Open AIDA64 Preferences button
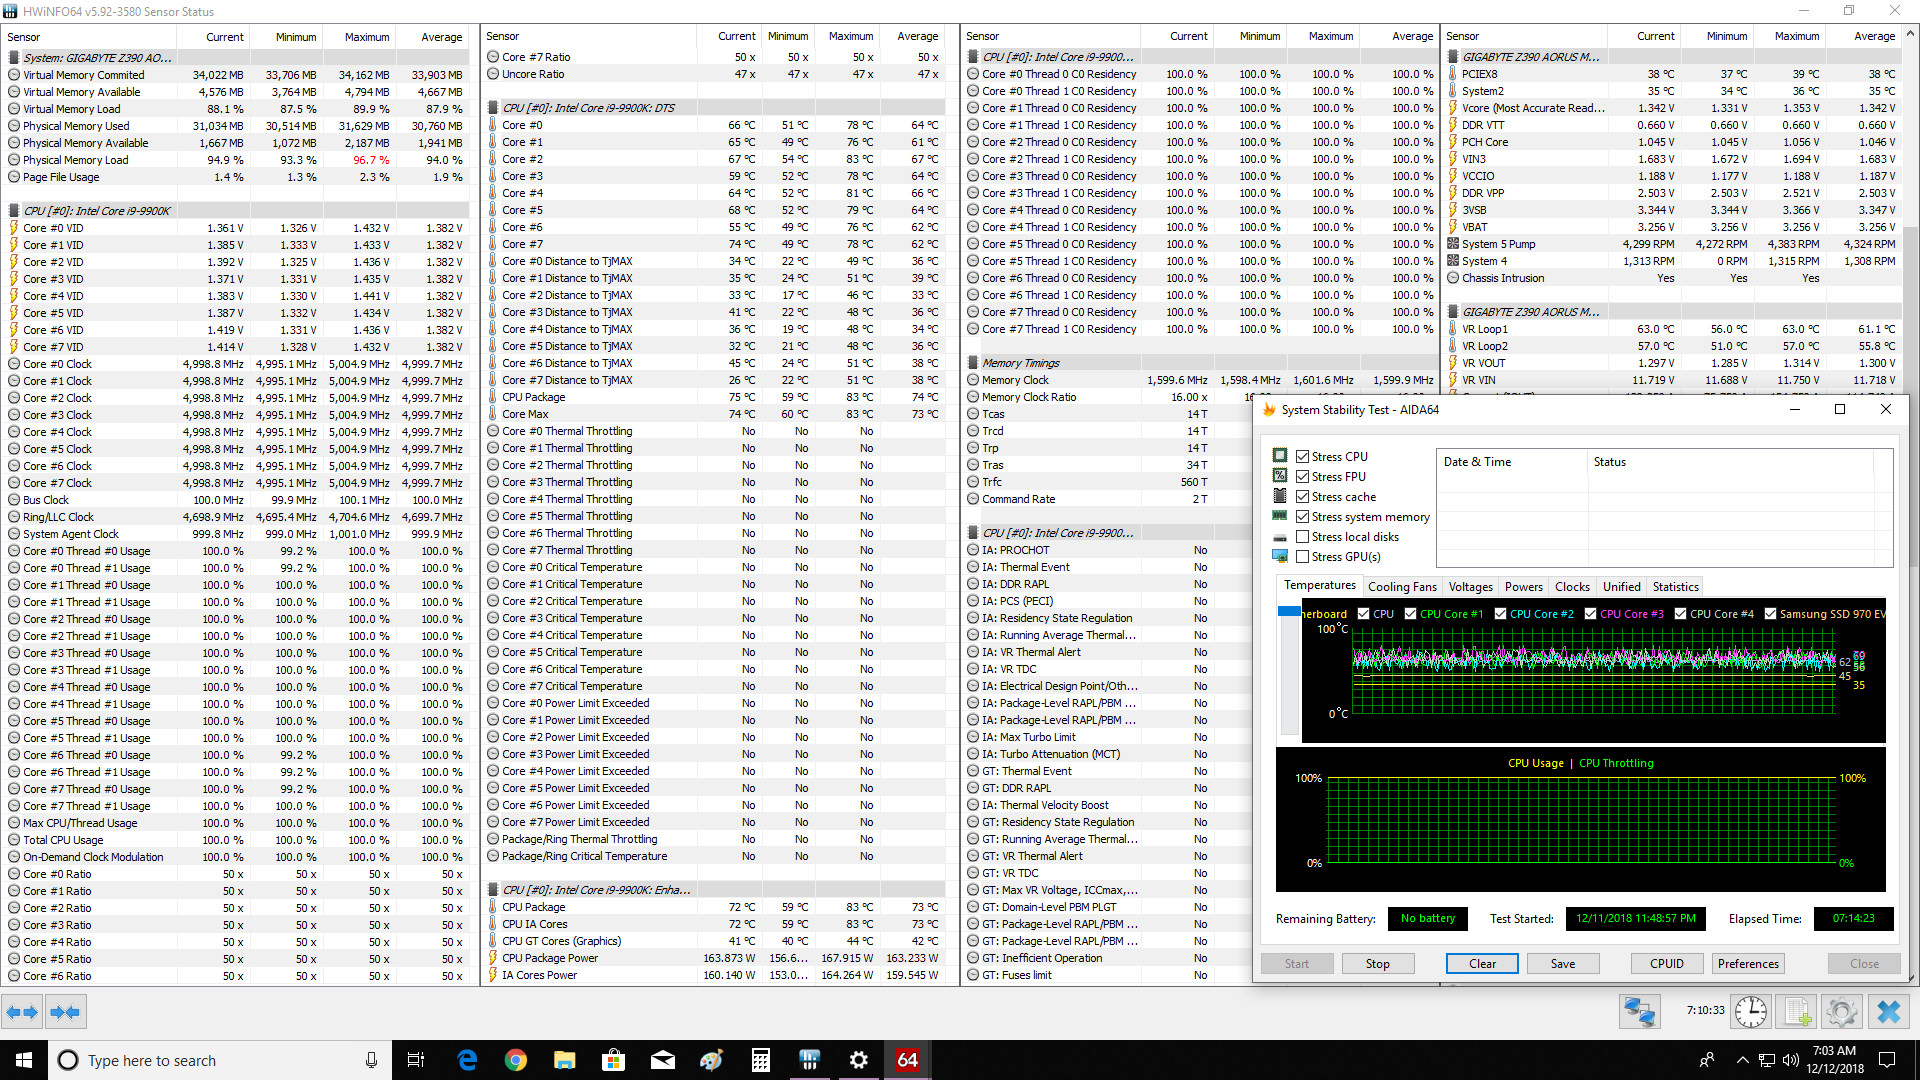The image size is (1920, 1080). click(1747, 964)
